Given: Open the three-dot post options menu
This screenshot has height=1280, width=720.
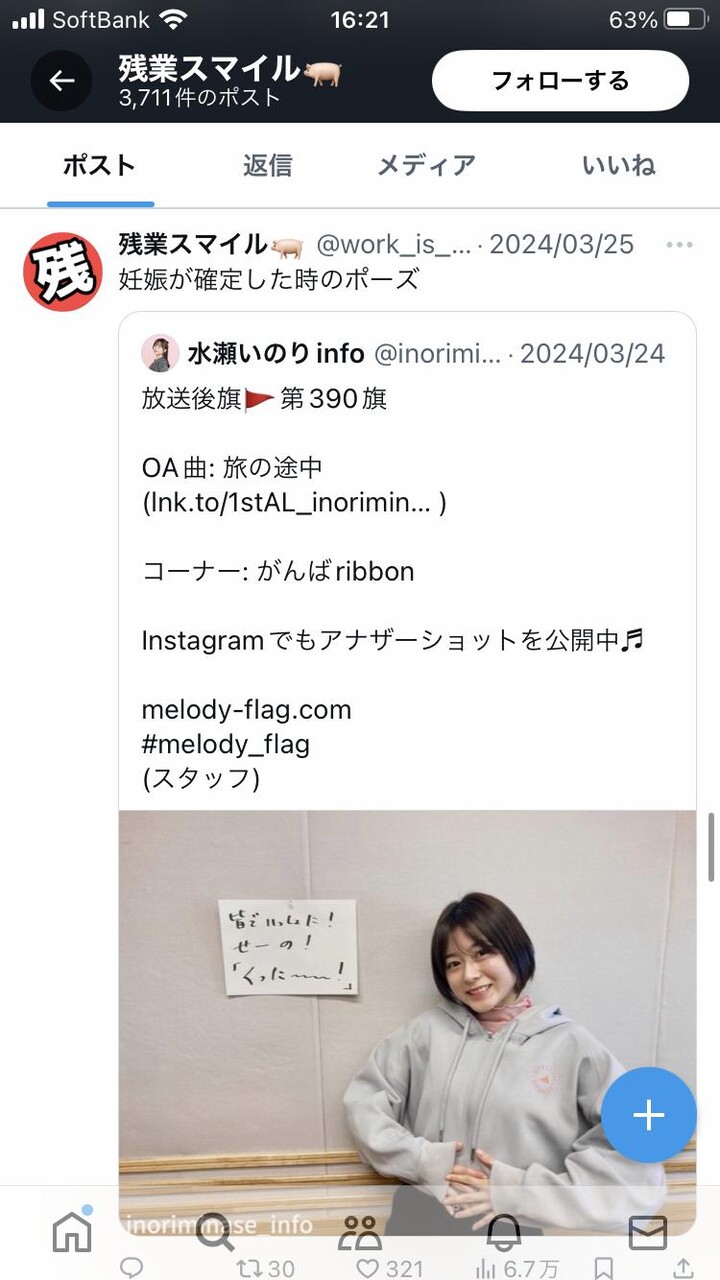Looking at the screenshot, I should tap(679, 245).
